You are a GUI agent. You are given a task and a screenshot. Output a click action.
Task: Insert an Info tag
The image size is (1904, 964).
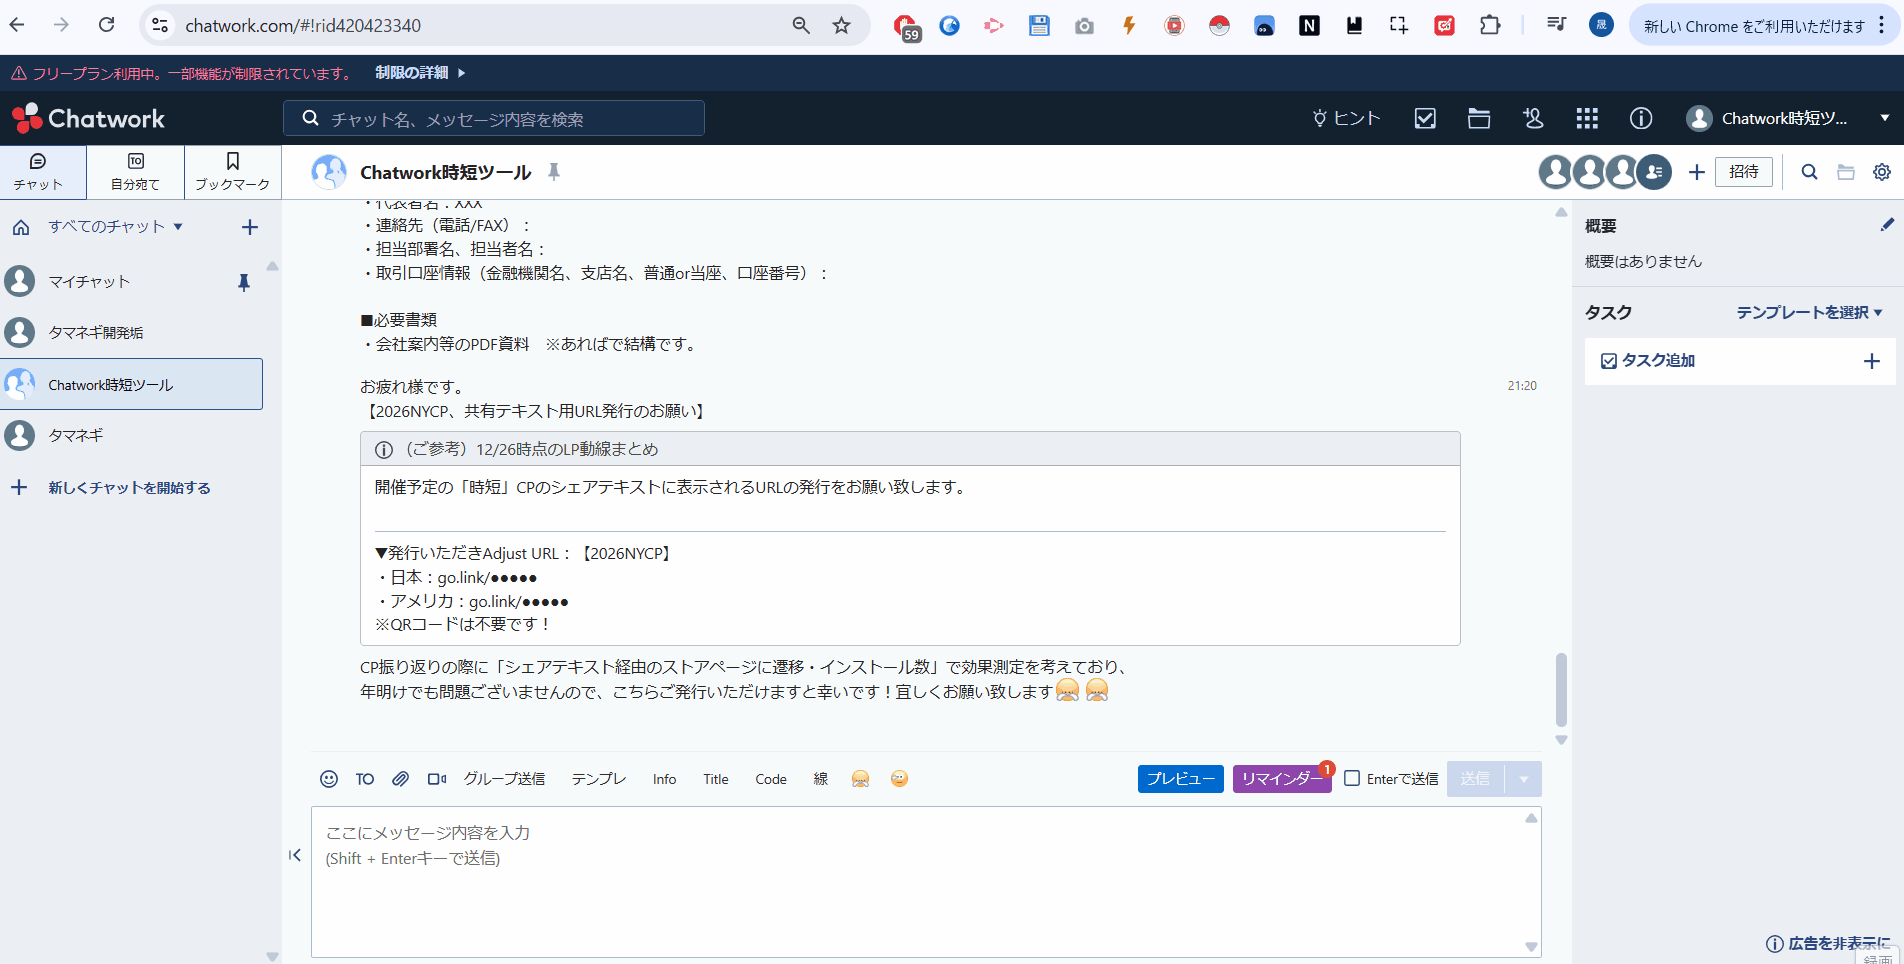pyautogui.click(x=664, y=779)
